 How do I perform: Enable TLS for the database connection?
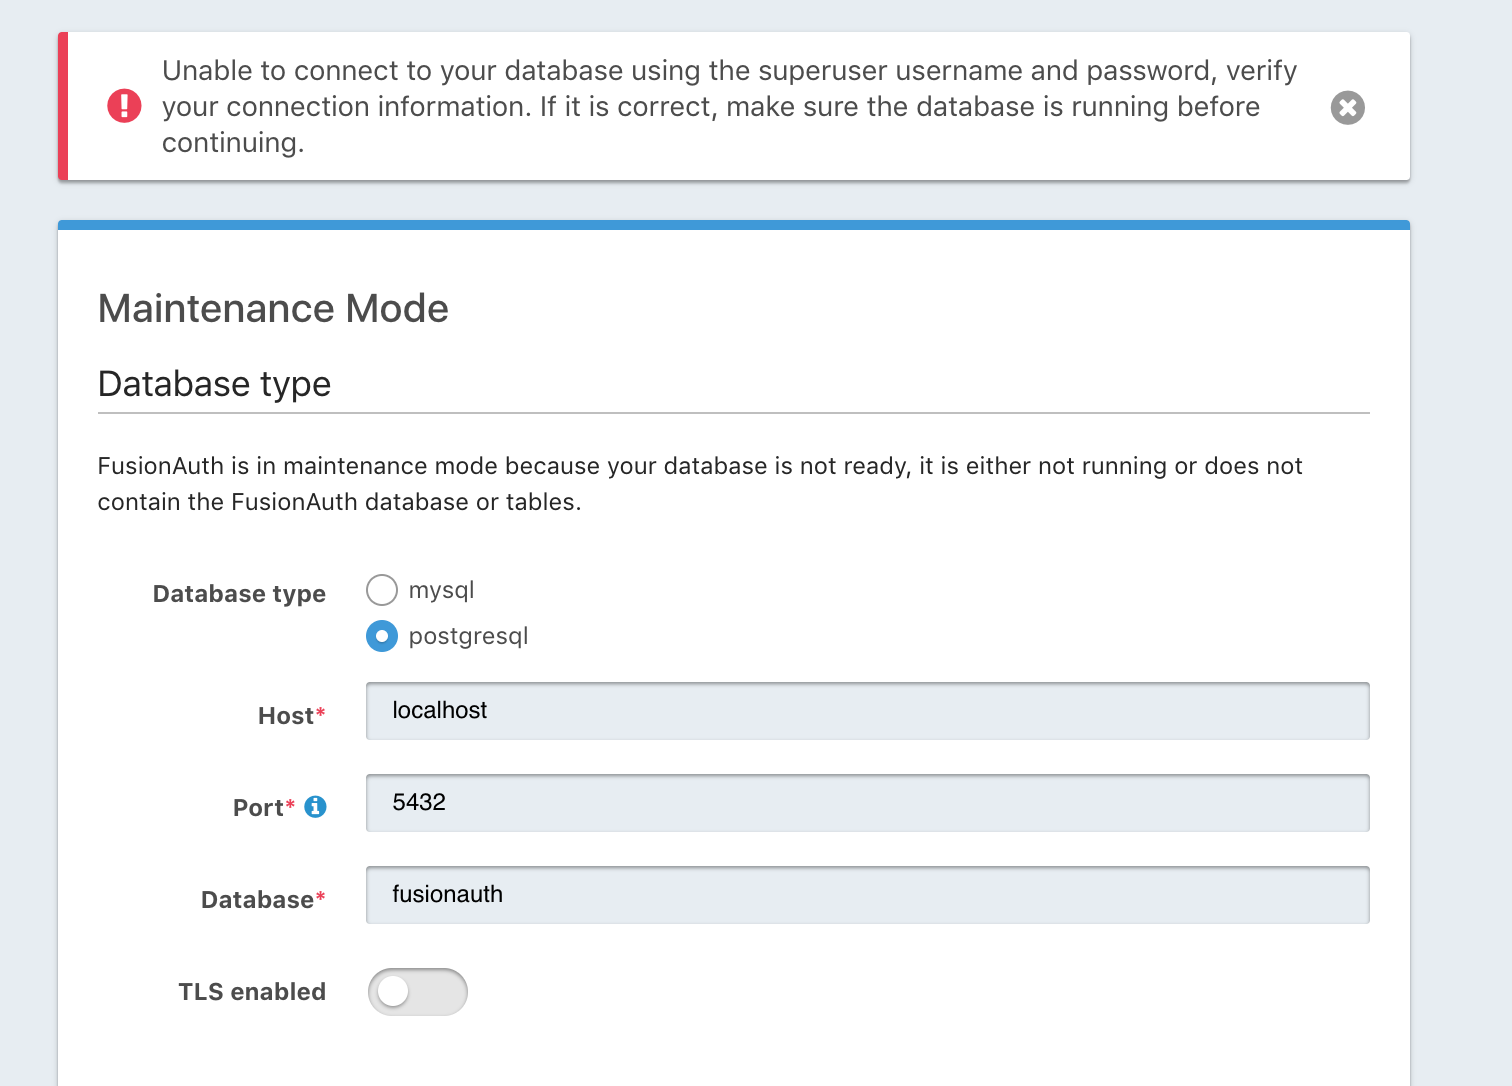pyautogui.click(x=418, y=991)
